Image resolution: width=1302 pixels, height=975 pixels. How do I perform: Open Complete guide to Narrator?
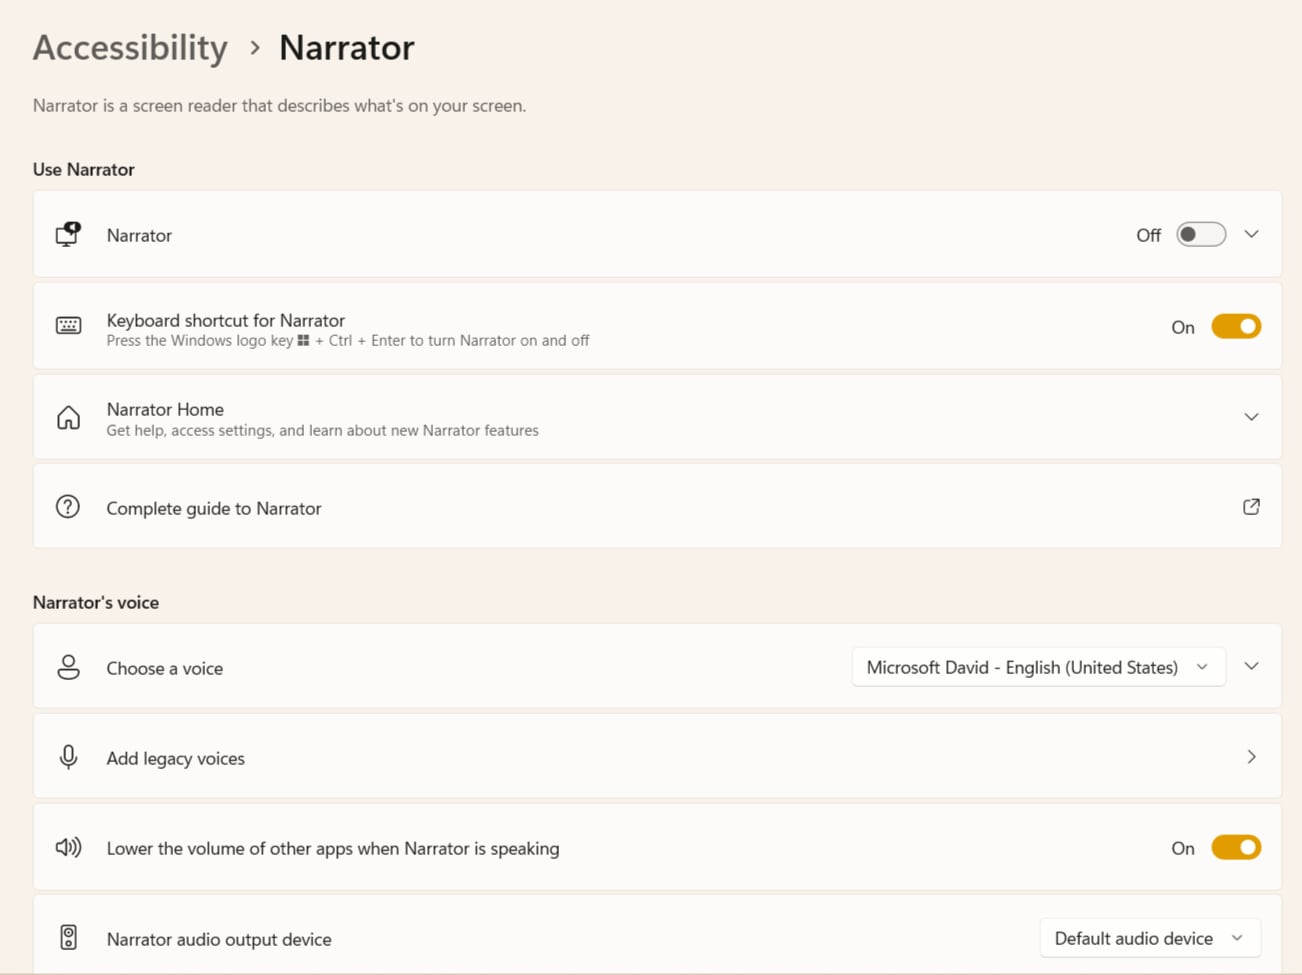pyautogui.click(x=214, y=508)
